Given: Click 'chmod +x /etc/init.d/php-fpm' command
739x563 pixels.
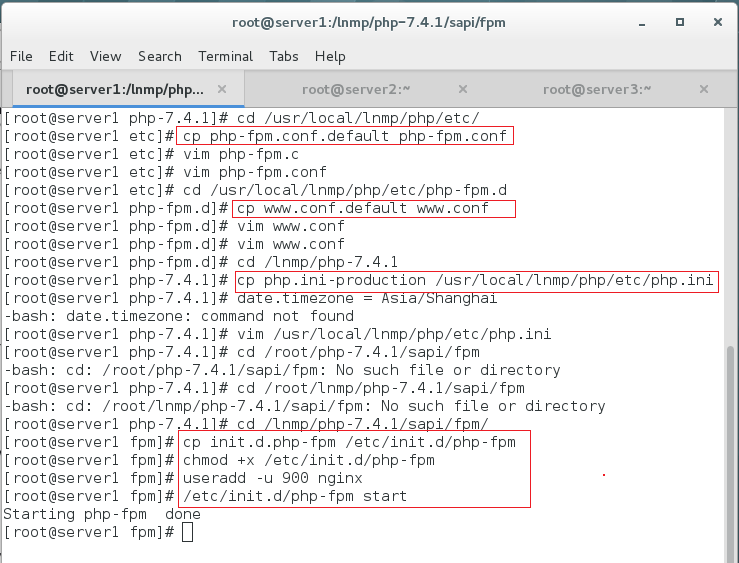Looking at the screenshot, I should pyautogui.click(x=309, y=460).
